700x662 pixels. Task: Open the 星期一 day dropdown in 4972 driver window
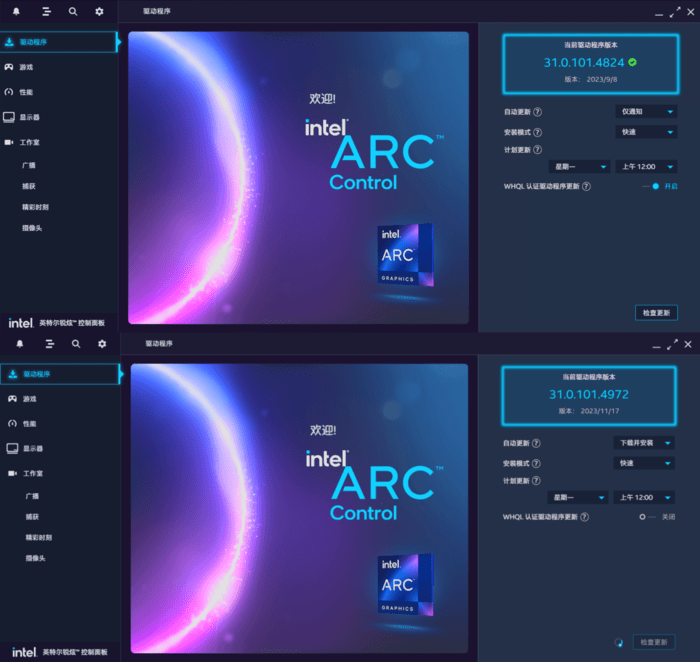(578, 497)
